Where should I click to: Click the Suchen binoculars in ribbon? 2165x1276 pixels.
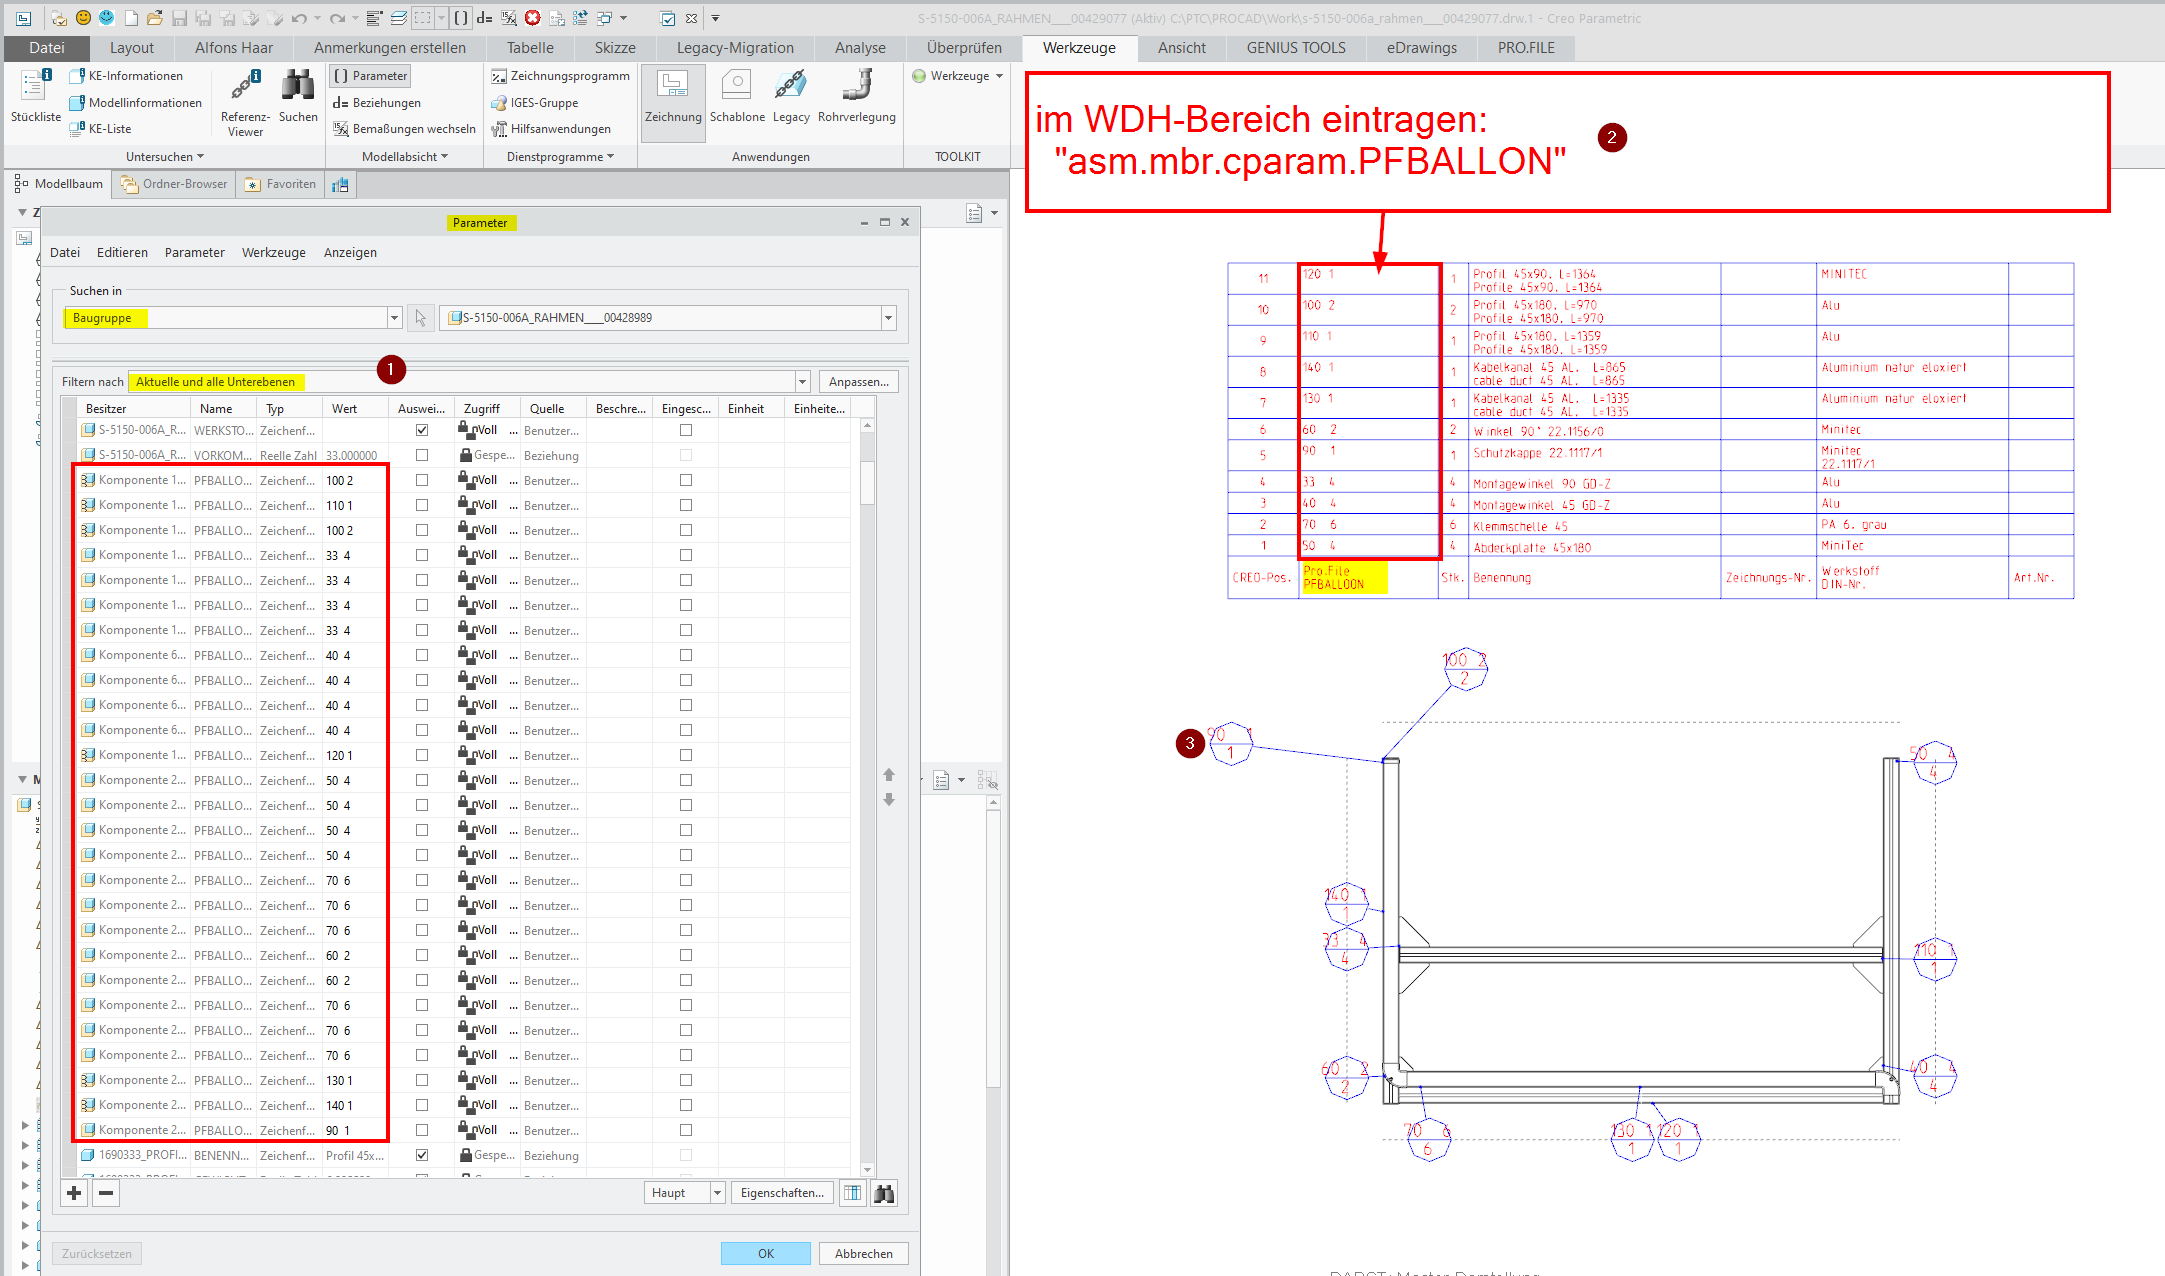pos(298,96)
